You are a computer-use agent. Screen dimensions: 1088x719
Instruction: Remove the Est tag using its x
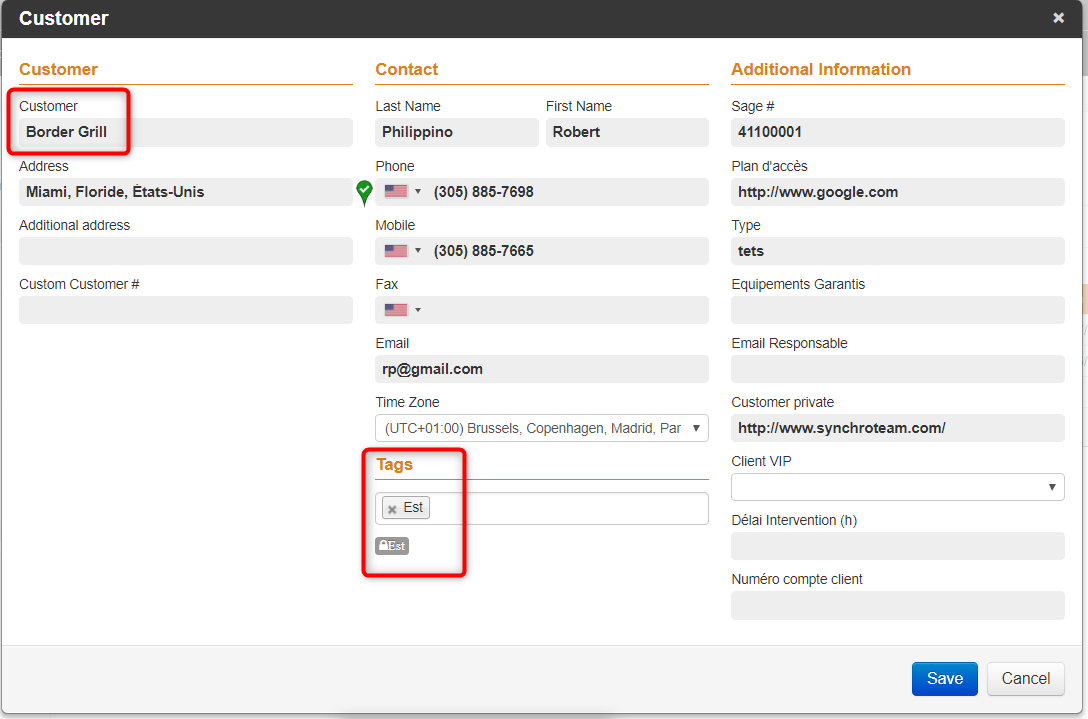pyautogui.click(x=392, y=509)
